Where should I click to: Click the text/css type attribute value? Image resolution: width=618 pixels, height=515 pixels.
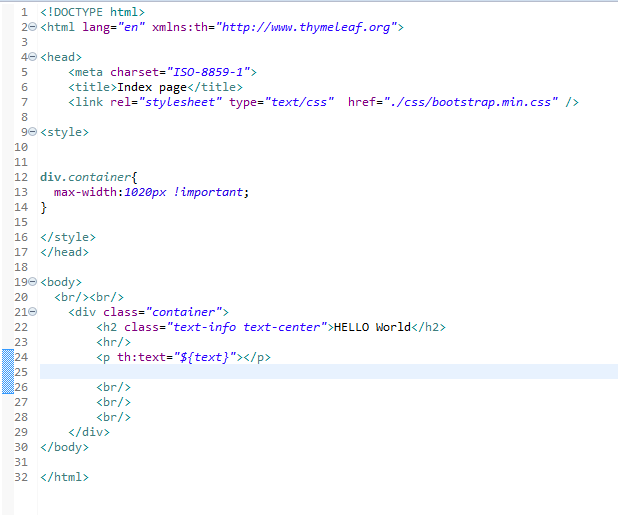(x=300, y=102)
